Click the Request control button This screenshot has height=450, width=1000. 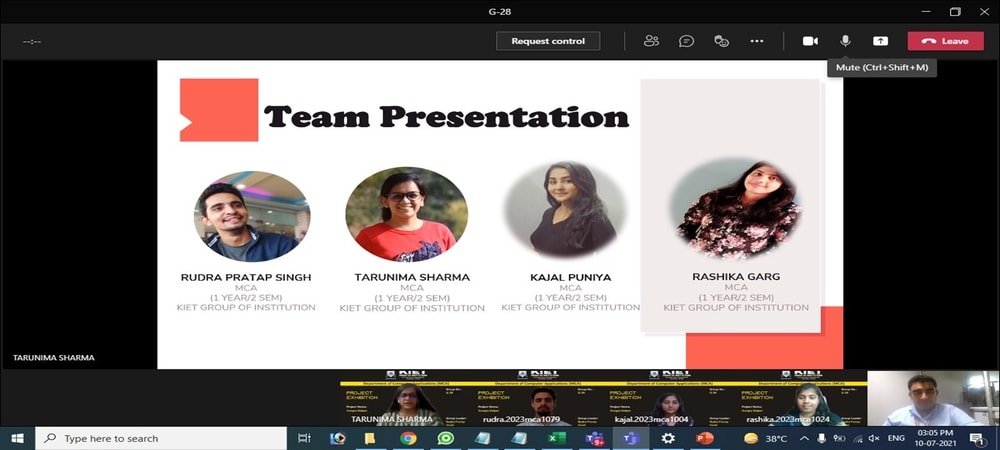[x=548, y=41]
